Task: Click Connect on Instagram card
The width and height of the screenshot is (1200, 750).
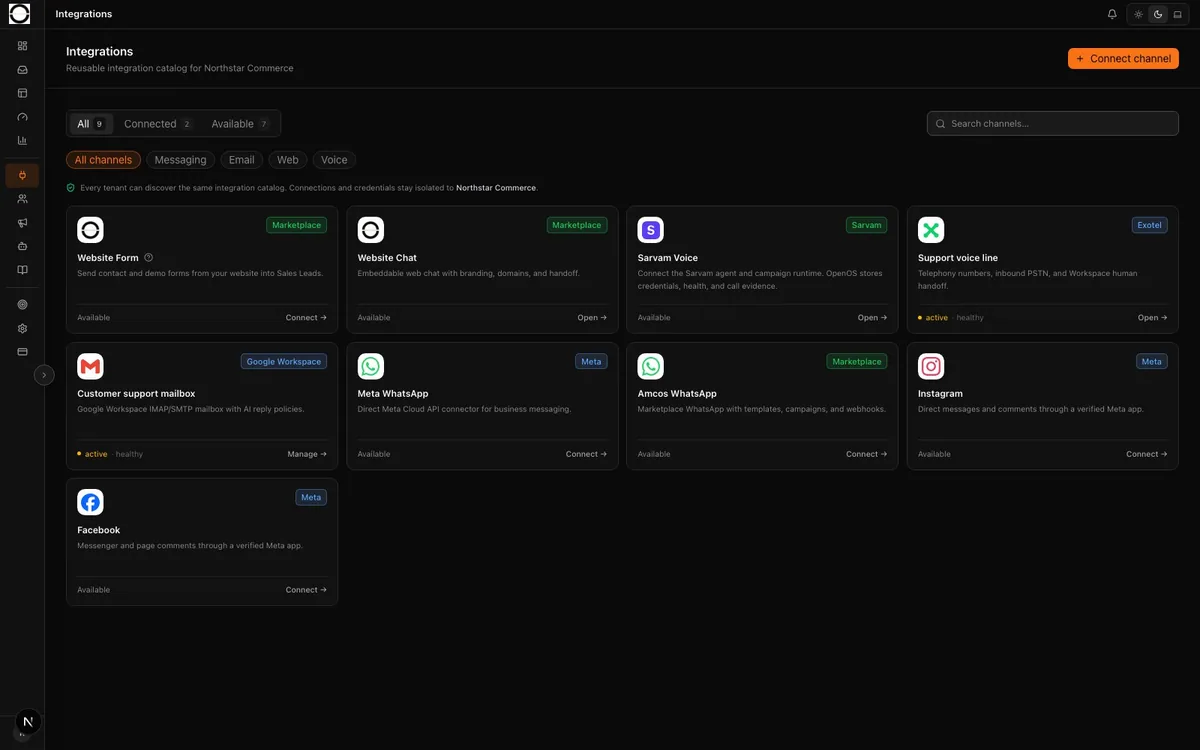Action: coord(1146,454)
